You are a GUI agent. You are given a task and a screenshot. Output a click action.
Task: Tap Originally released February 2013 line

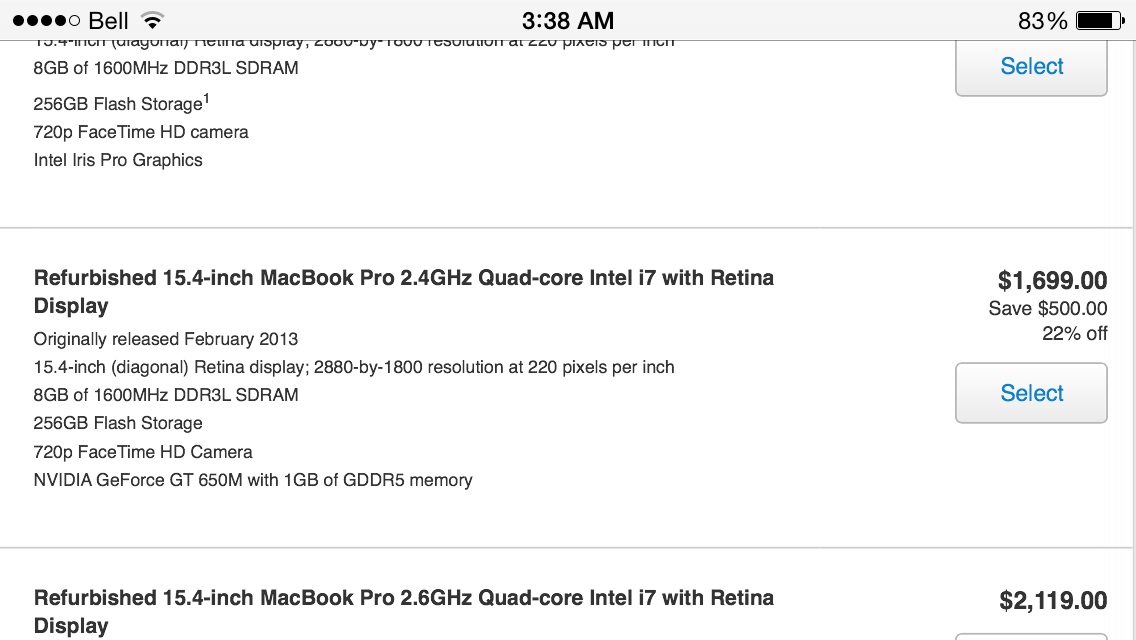click(x=165, y=339)
